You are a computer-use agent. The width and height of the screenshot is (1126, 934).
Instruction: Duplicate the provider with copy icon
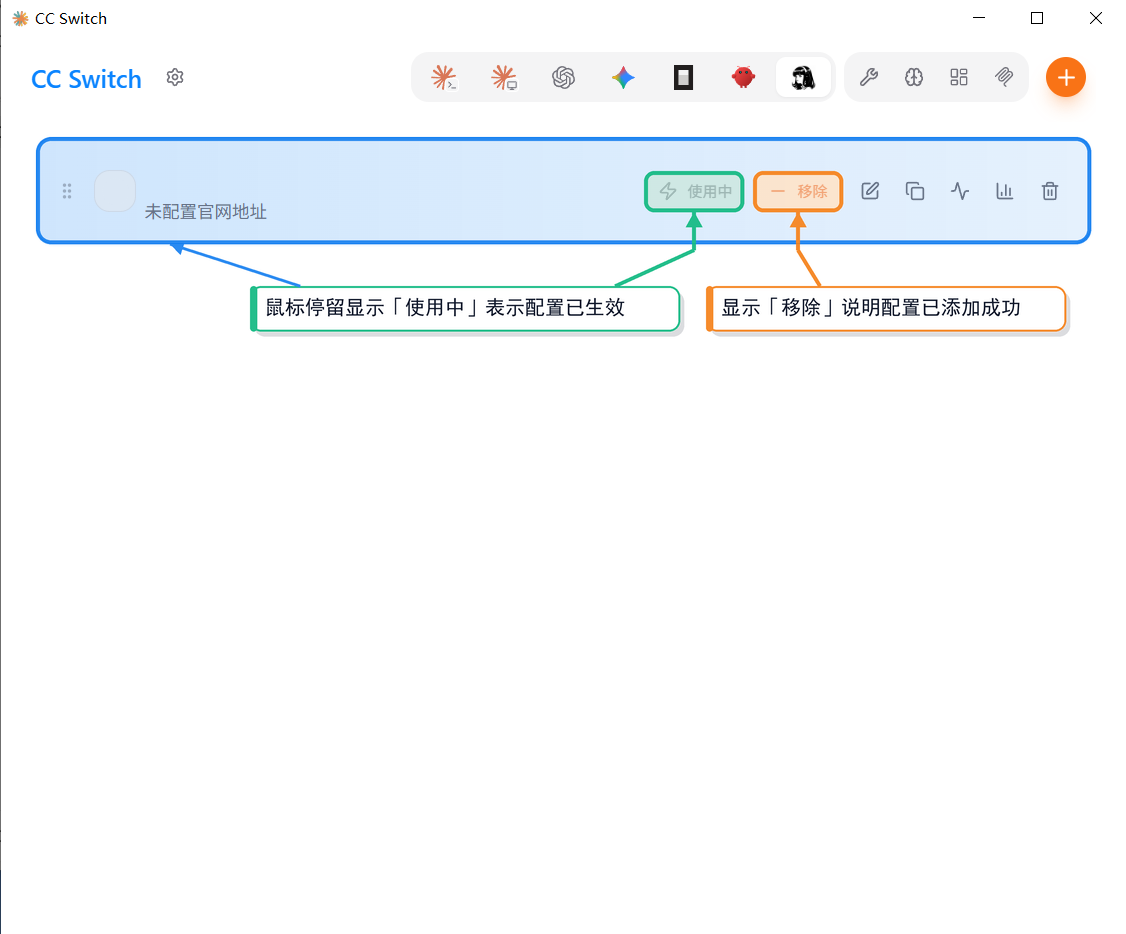pyautogui.click(x=915, y=191)
